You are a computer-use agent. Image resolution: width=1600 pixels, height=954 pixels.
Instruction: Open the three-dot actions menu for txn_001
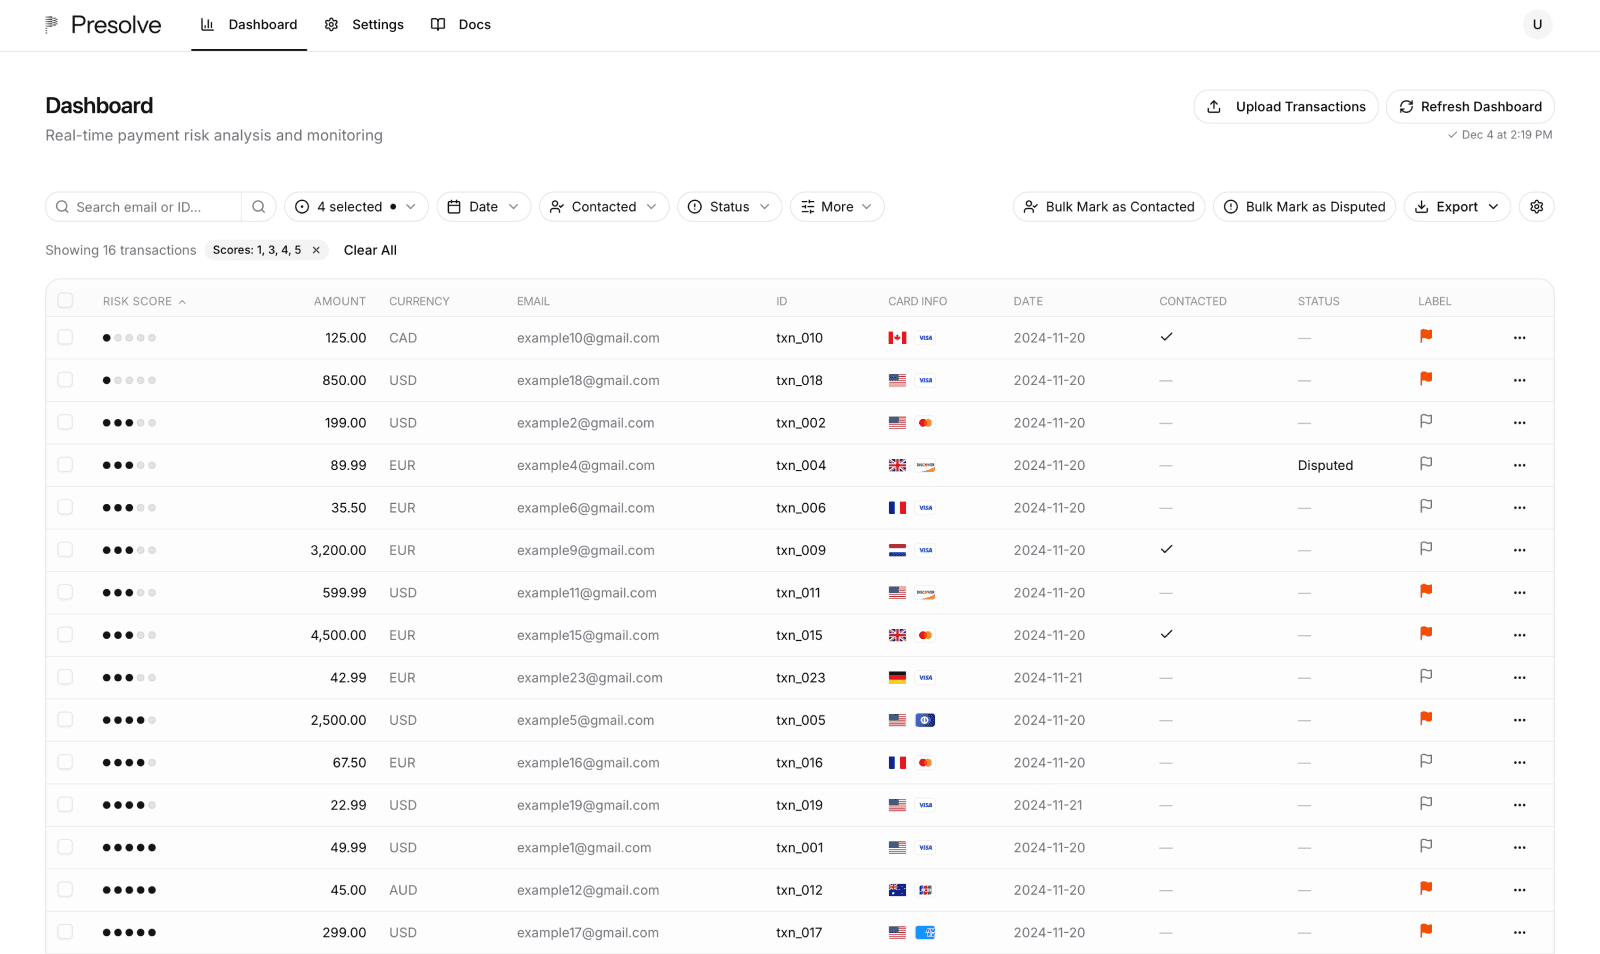tap(1519, 846)
